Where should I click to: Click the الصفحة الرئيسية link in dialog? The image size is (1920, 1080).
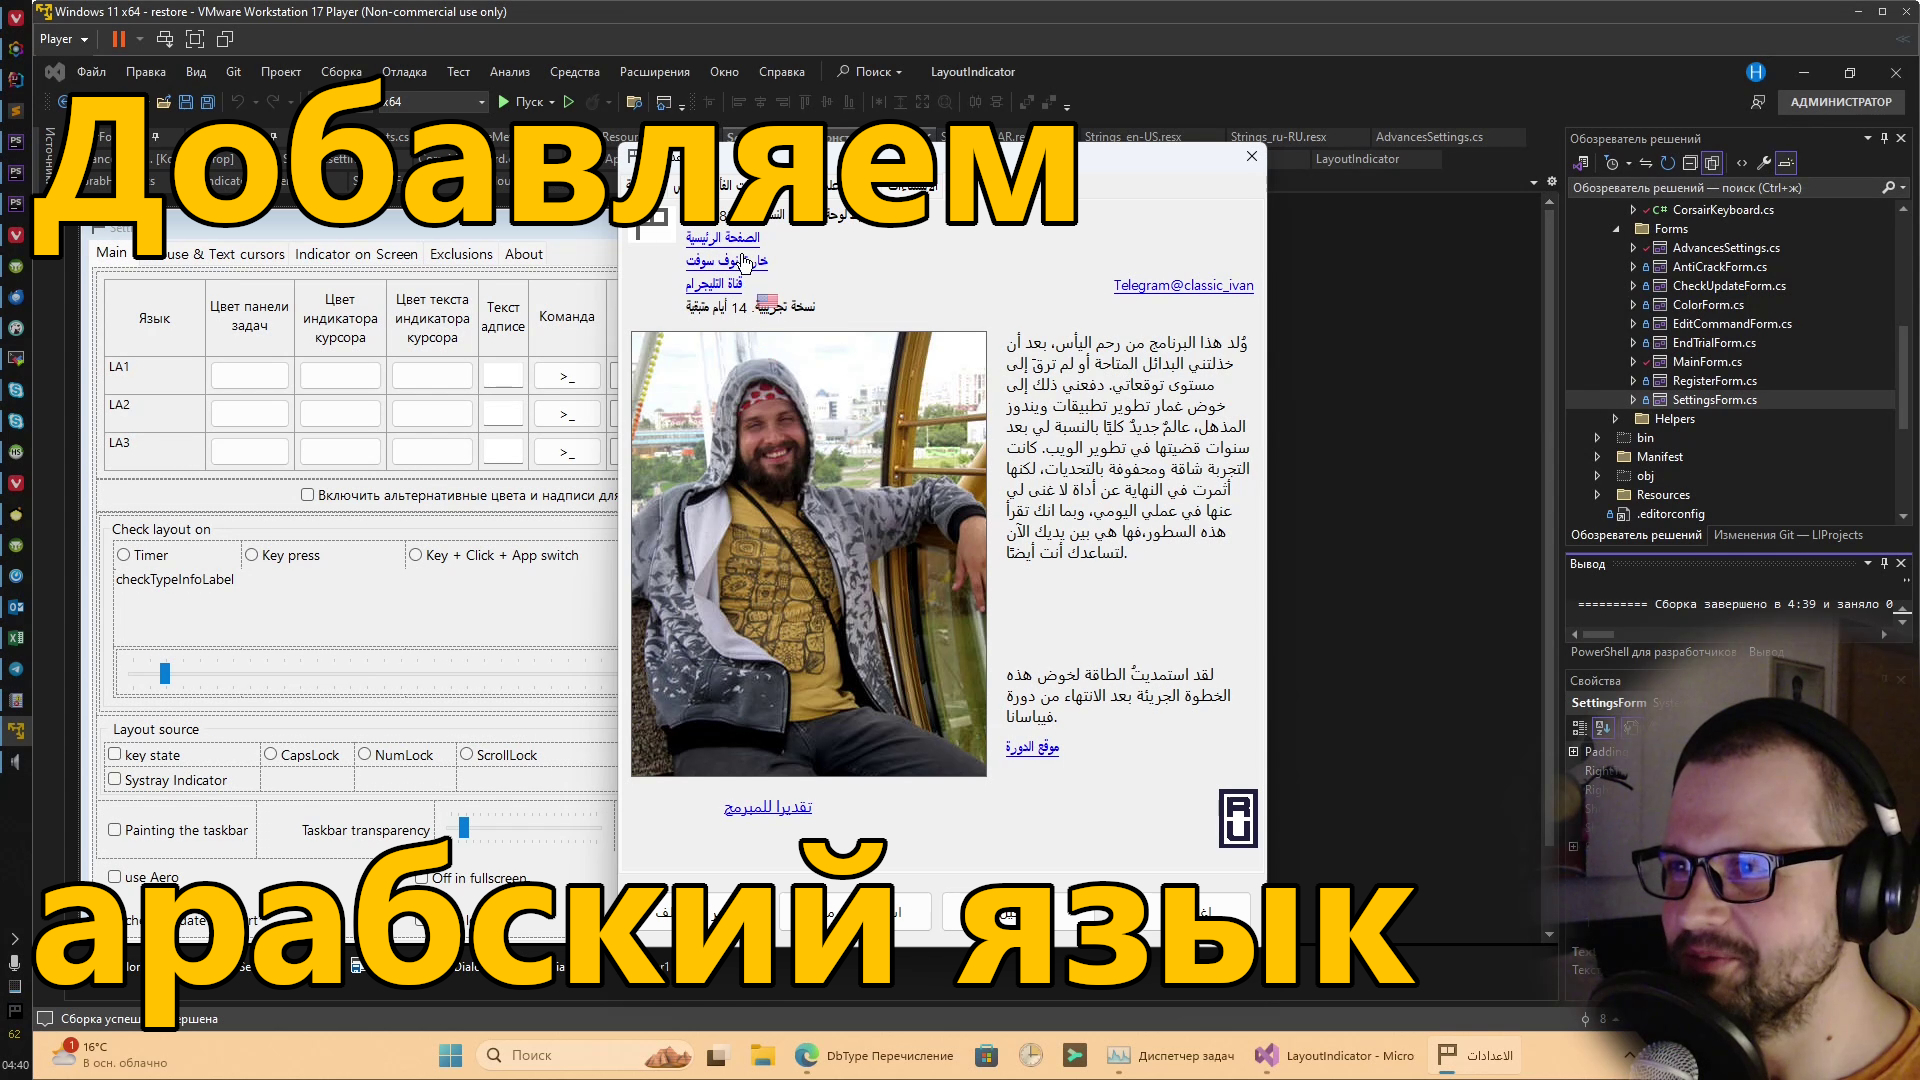tap(724, 238)
